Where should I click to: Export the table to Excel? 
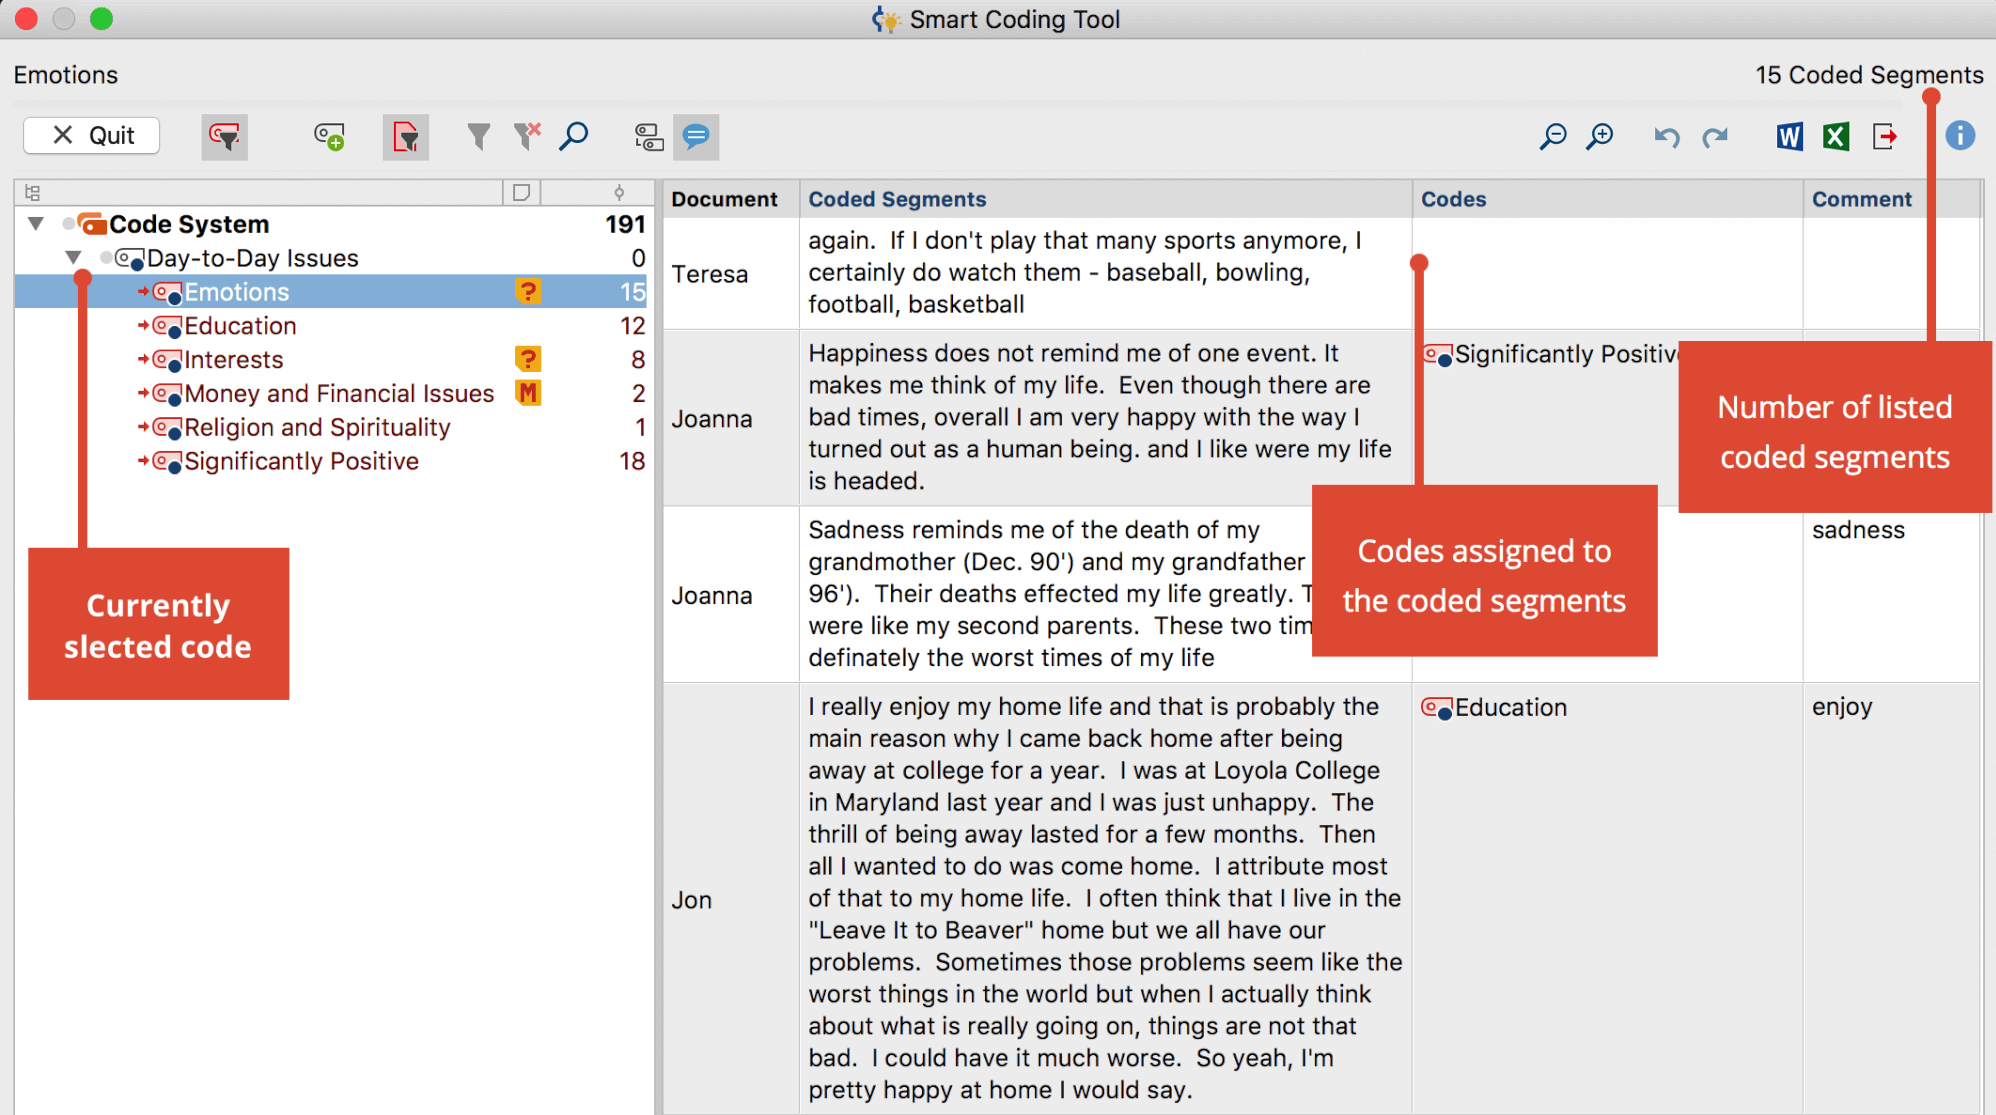[1836, 136]
